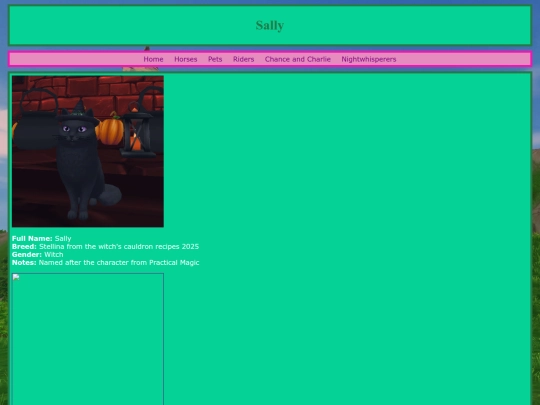The width and height of the screenshot is (540, 405).
Task: Select the 'Gender: Witch' line
Action: 38,255
